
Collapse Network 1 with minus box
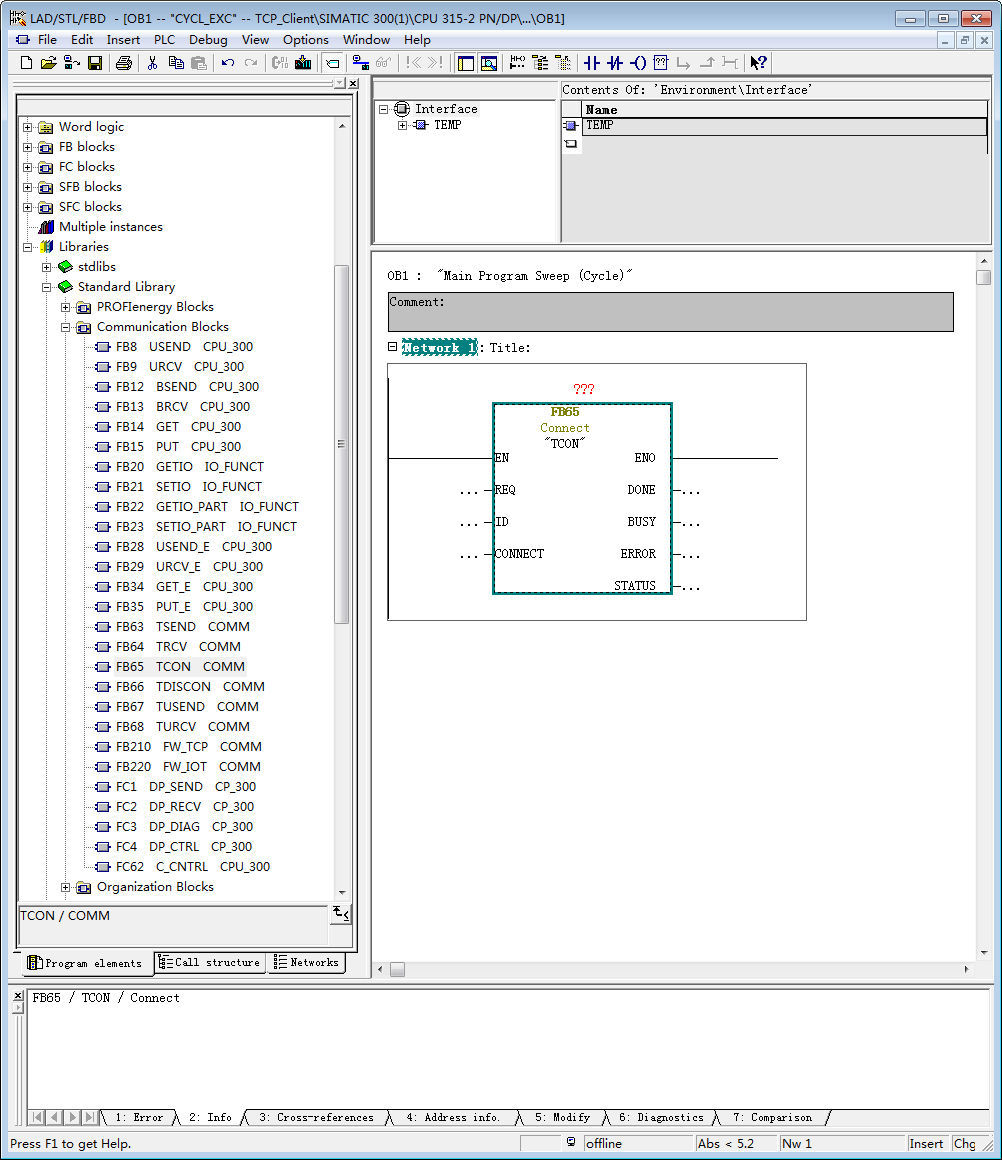click(x=392, y=346)
